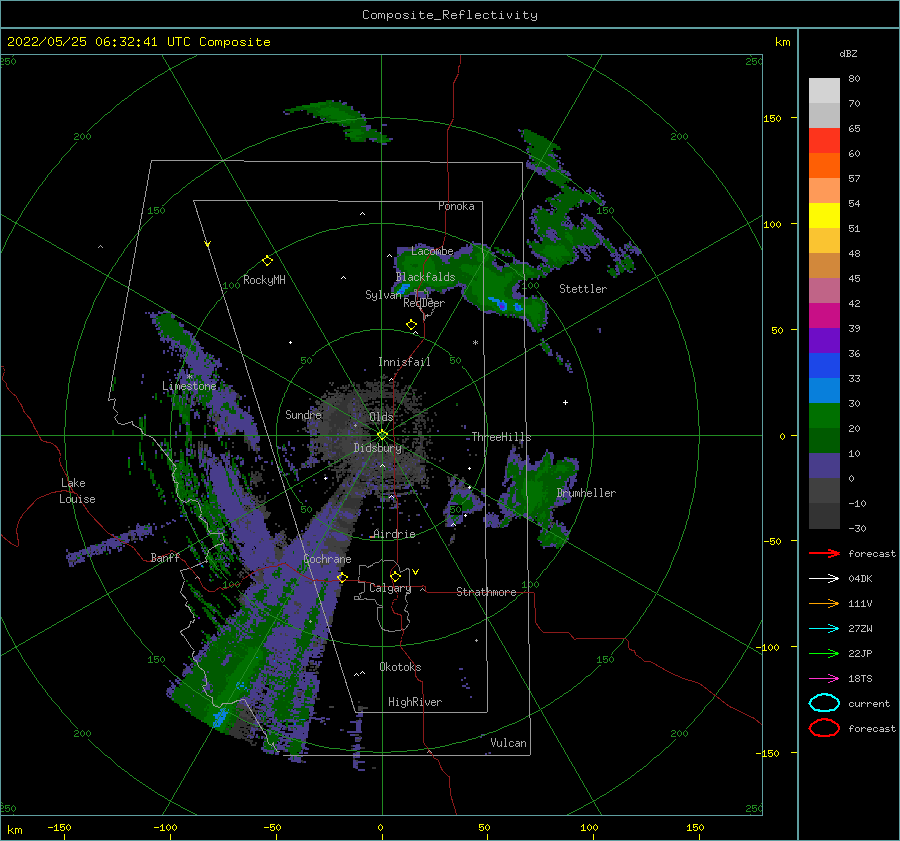Image resolution: width=900 pixels, height=841 pixels.
Task: Click the Lacombe label
Action: tap(432, 251)
